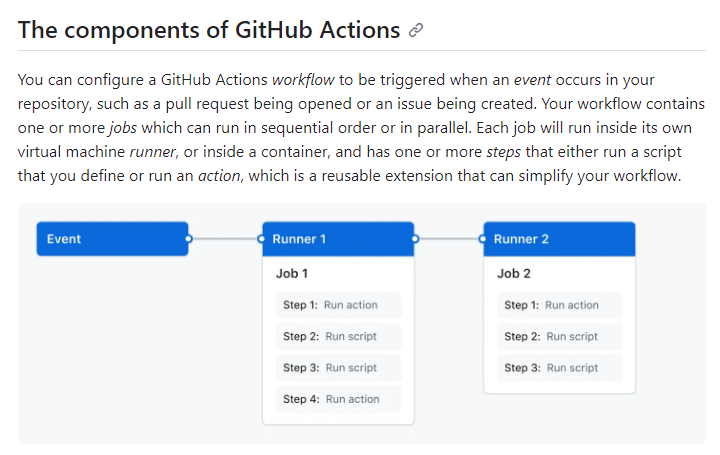720x455 pixels.
Task: Click Runner 2's left connector dot
Action: click(x=482, y=239)
